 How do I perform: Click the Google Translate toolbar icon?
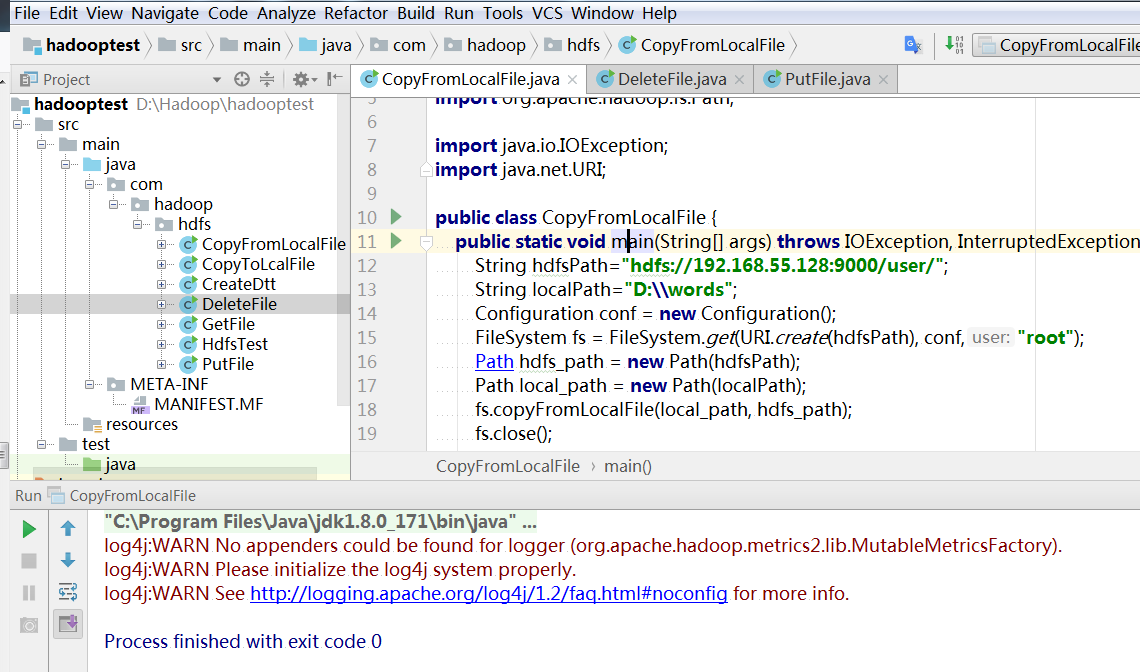[x=912, y=45]
